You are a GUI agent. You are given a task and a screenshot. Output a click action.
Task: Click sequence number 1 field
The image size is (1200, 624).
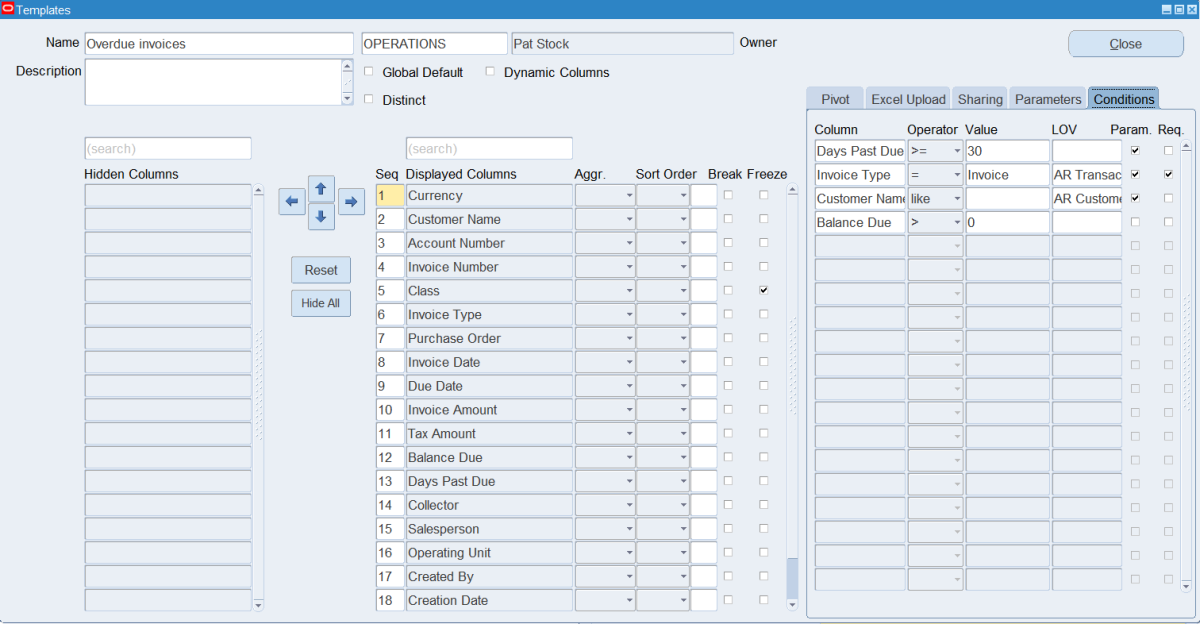click(389, 196)
